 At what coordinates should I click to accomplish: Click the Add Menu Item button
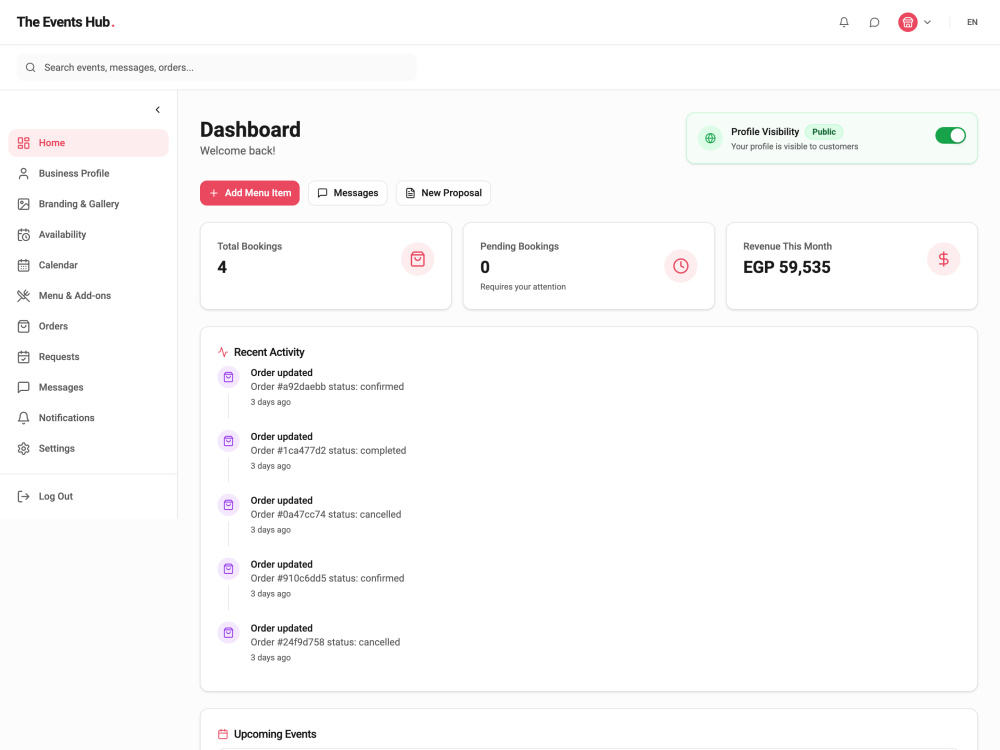tap(249, 193)
